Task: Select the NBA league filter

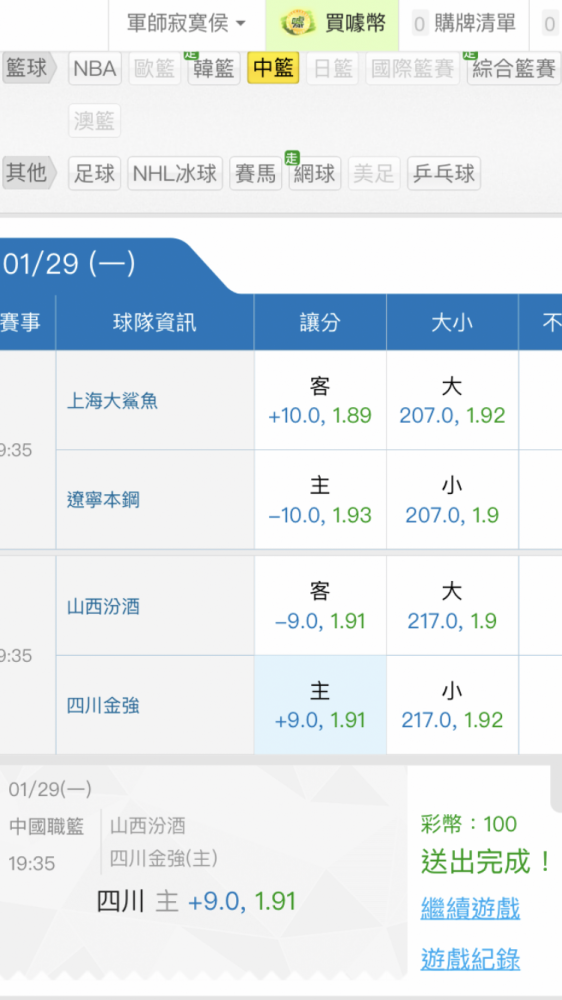Action: pos(95,68)
